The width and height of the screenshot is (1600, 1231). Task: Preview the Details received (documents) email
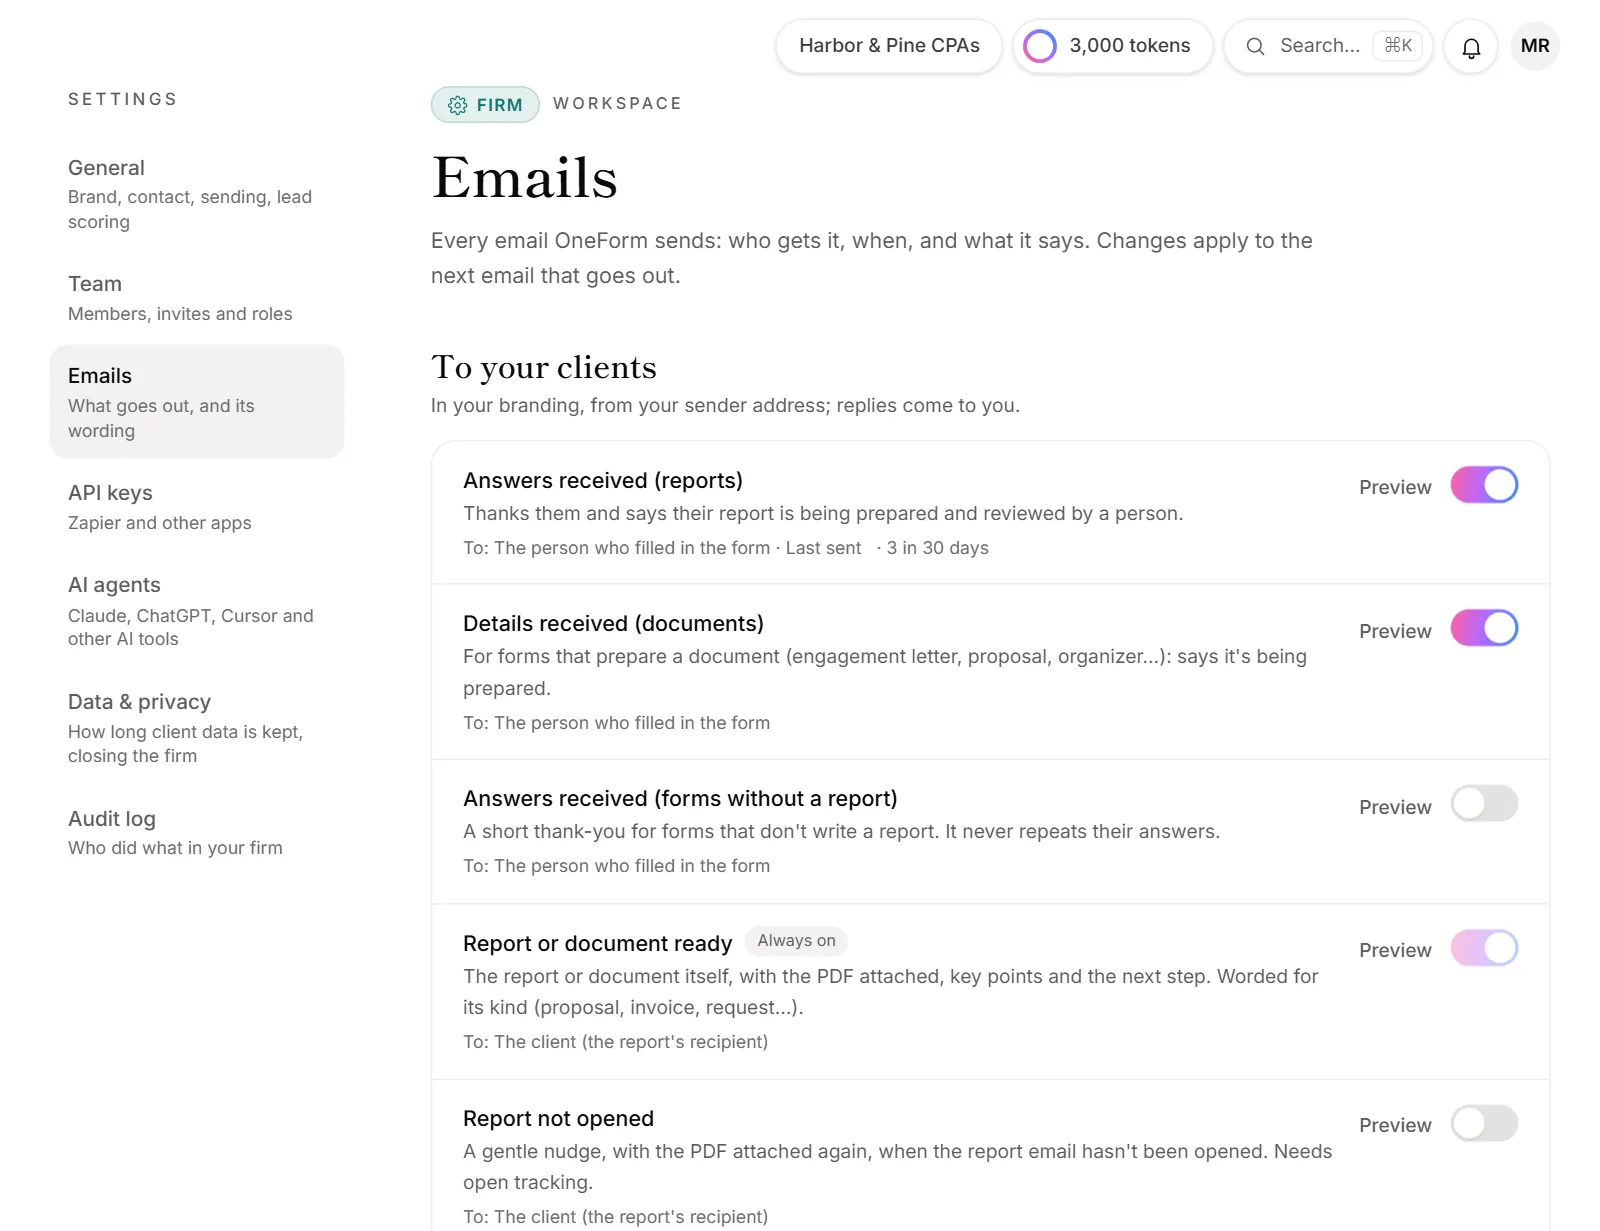click(x=1395, y=631)
